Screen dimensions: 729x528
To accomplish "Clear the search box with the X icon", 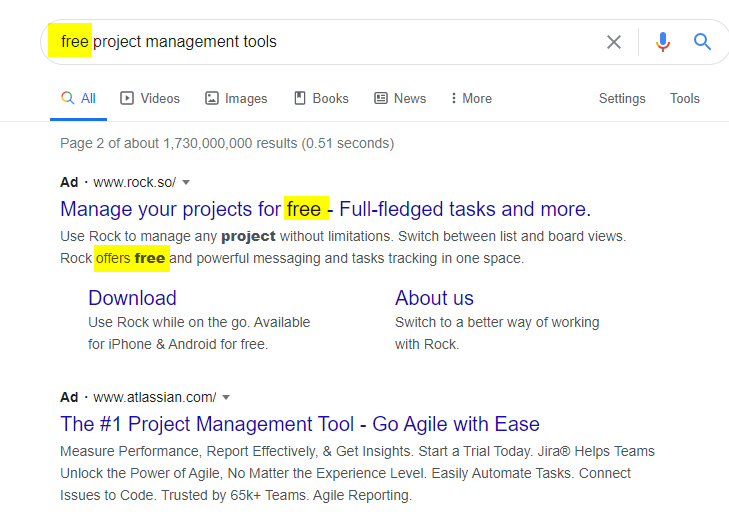I will pos(614,42).
